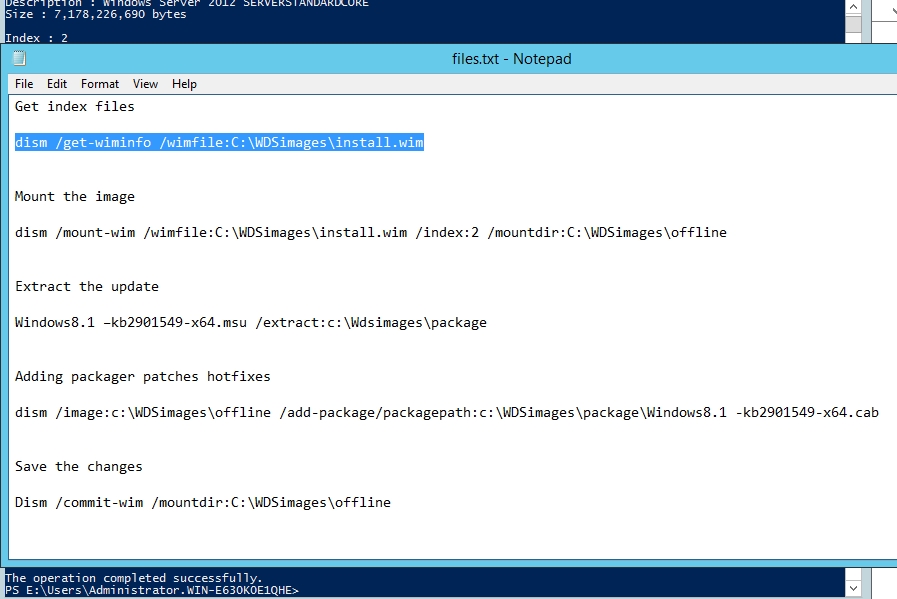
Task: Place cursor in the dism /add-package command
Action: (x=446, y=413)
